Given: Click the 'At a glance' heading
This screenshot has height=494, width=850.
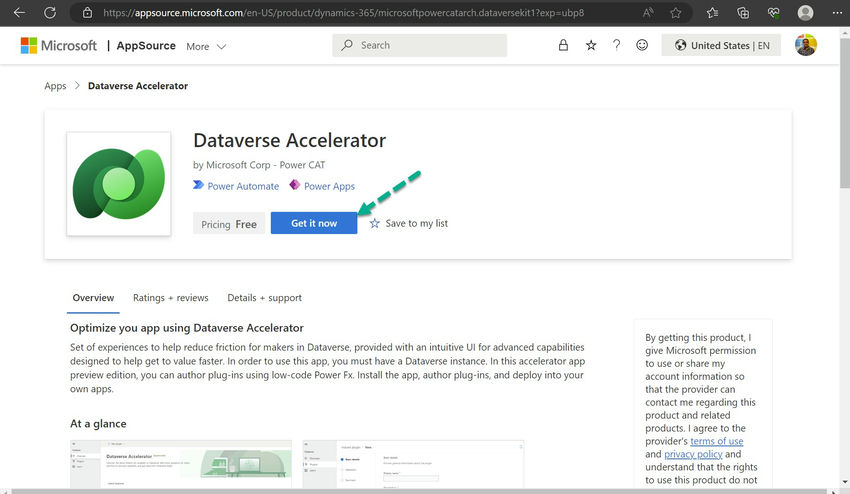Looking at the screenshot, I should (98, 424).
